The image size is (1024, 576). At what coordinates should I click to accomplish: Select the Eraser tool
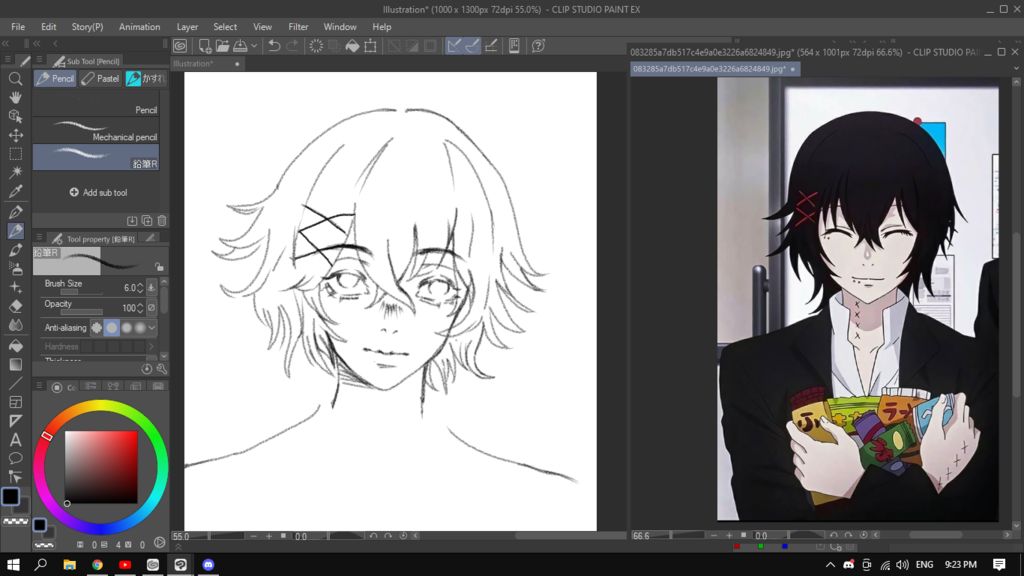coord(15,306)
